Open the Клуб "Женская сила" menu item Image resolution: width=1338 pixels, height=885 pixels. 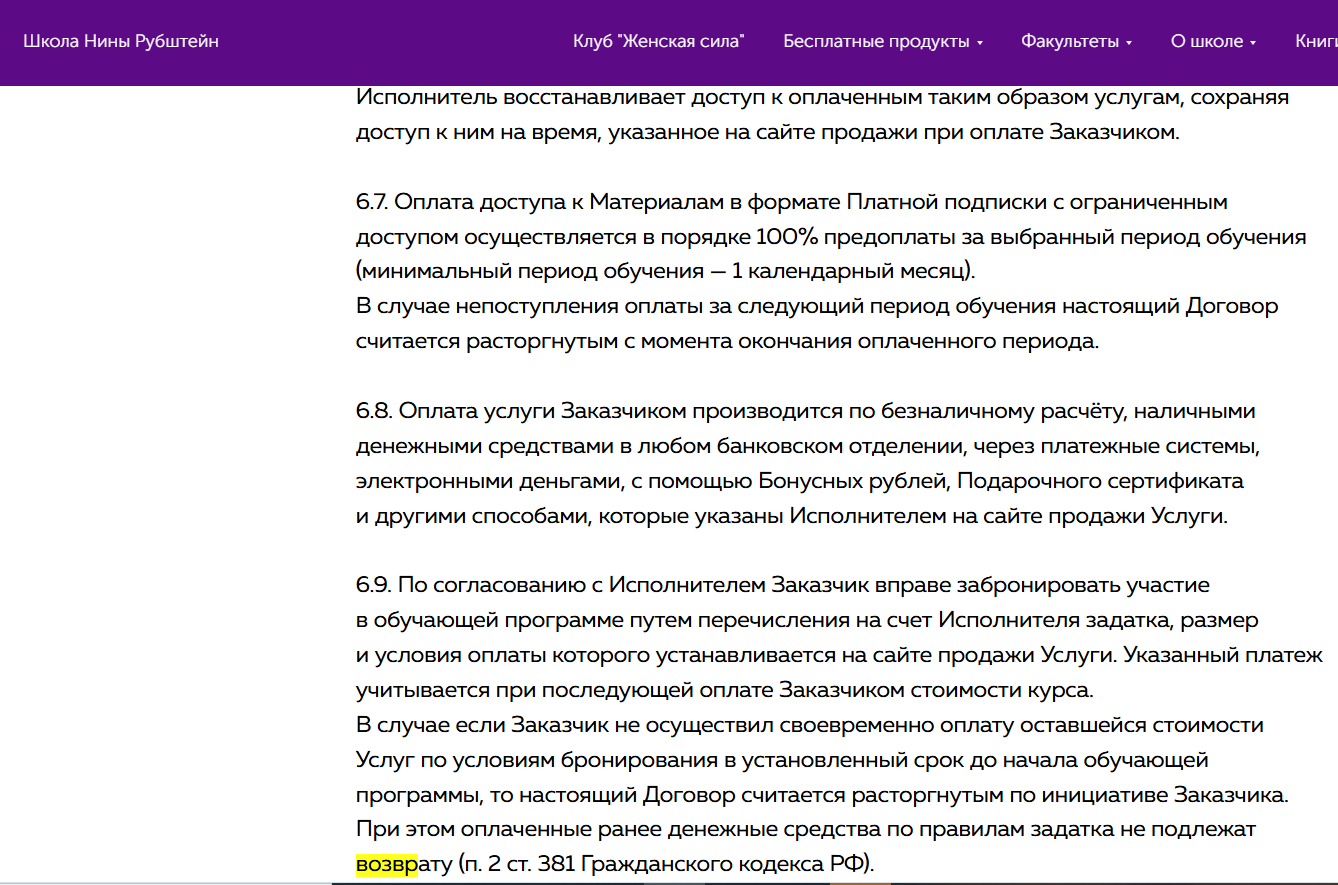(659, 41)
